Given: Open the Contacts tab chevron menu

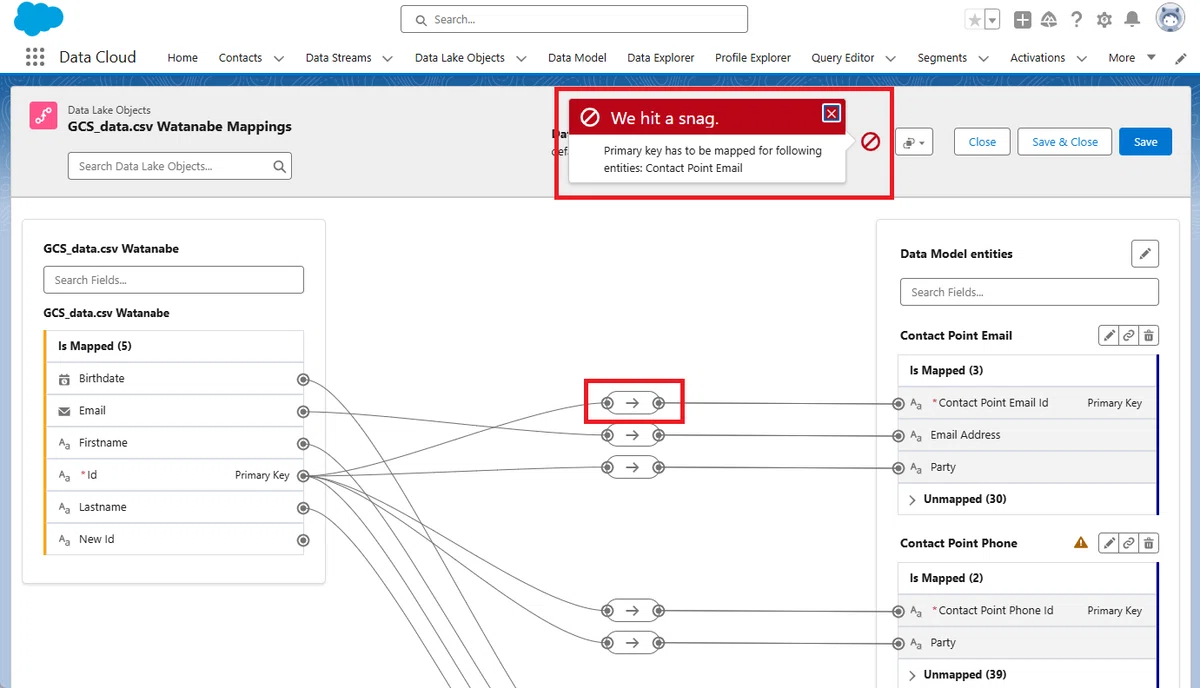Looking at the screenshot, I should pos(278,58).
